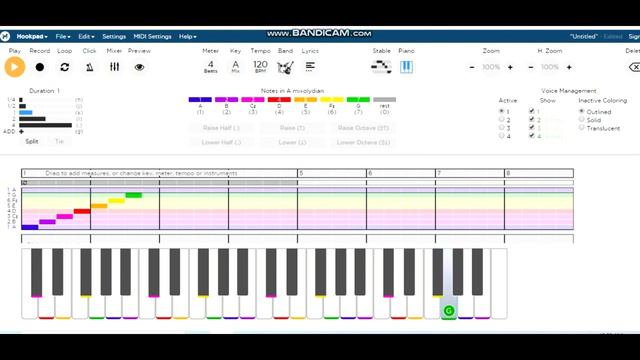This screenshot has height=360, width=640.
Task: Choose the green G (7) note swatch
Action: (358, 100)
